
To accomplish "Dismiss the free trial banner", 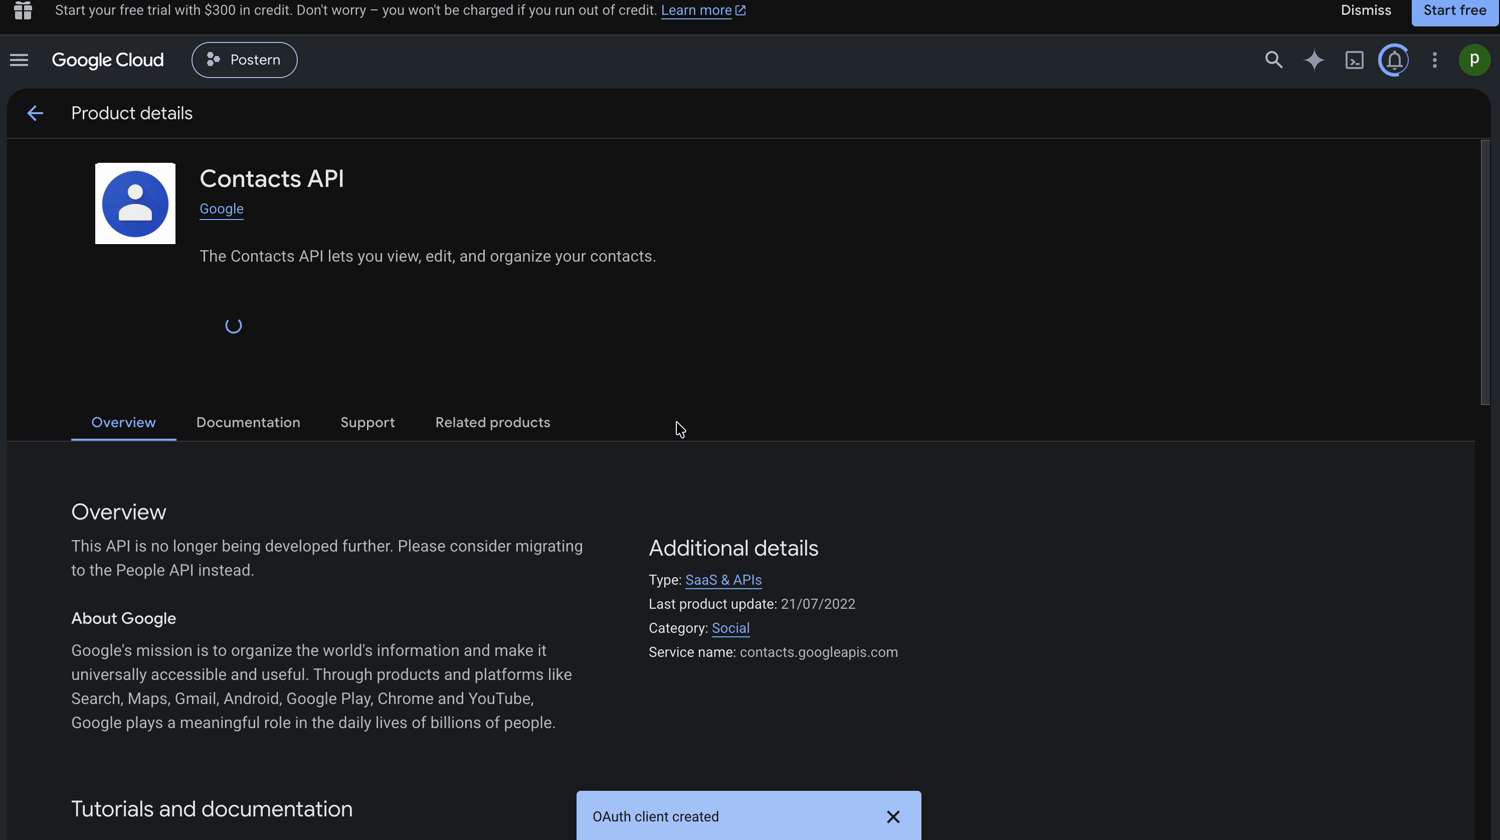I will click(1366, 10).
